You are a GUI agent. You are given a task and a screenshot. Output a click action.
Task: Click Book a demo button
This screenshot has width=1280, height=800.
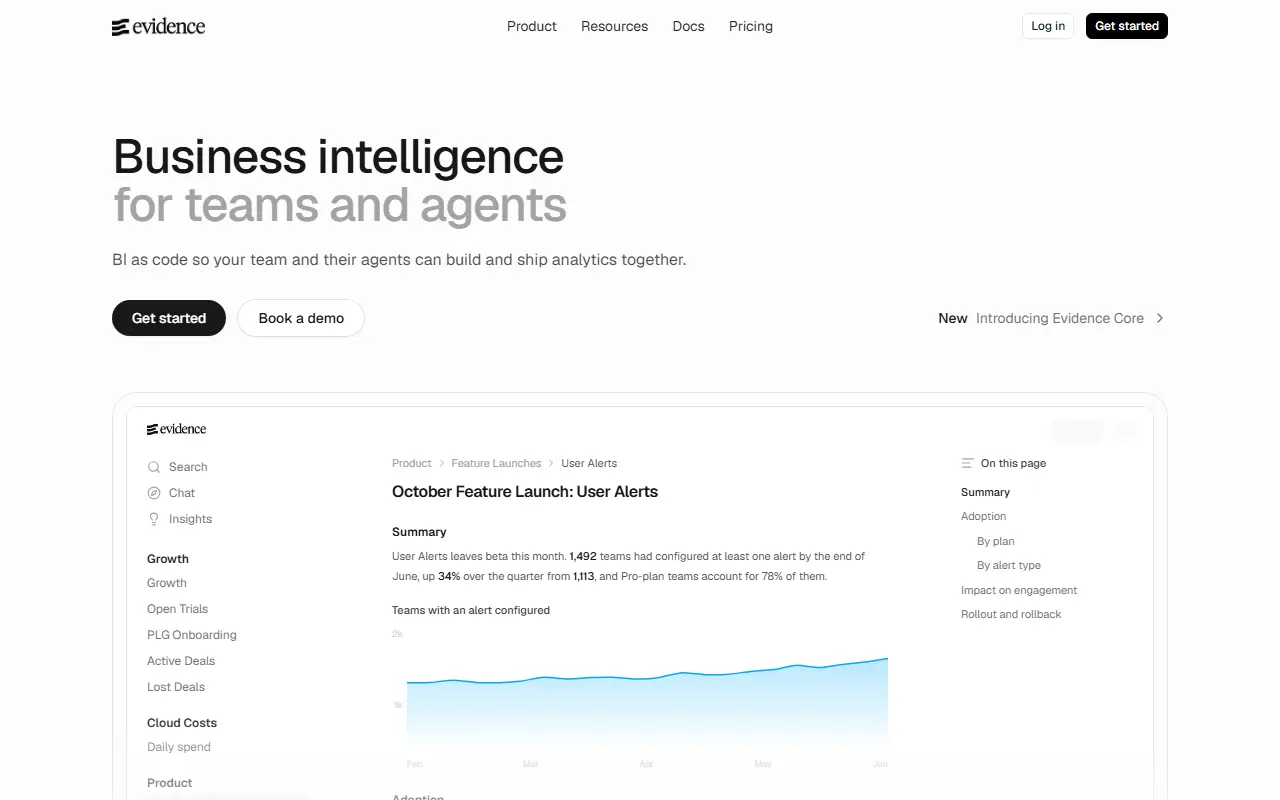click(x=301, y=318)
